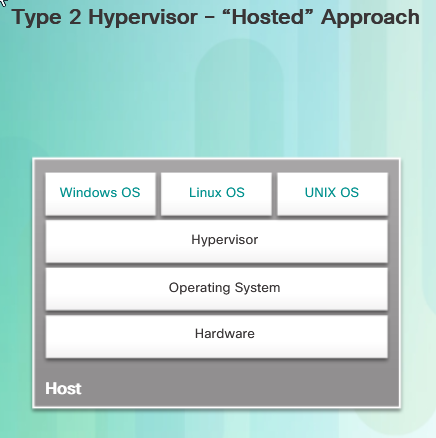Select the Linux OS box
This screenshot has height=438, width=436.
[x=216, y=194]
